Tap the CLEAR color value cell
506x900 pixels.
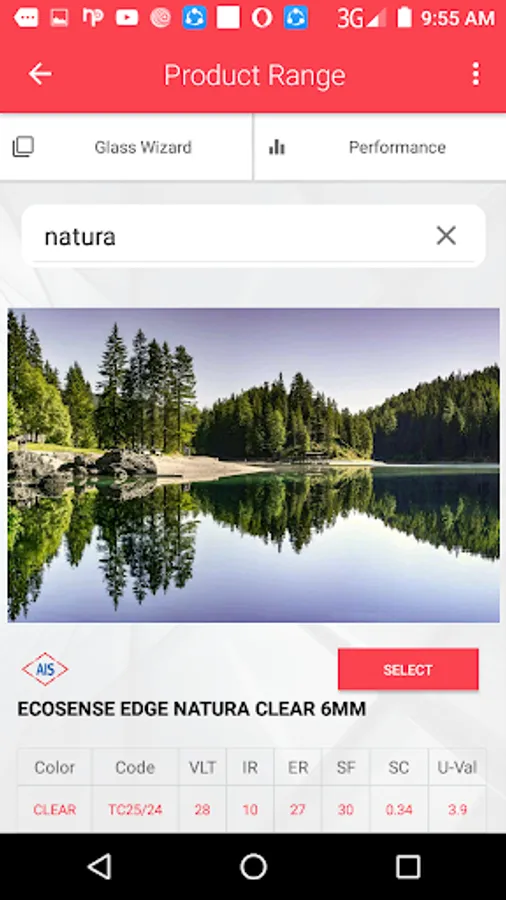(x=55, y=810)
